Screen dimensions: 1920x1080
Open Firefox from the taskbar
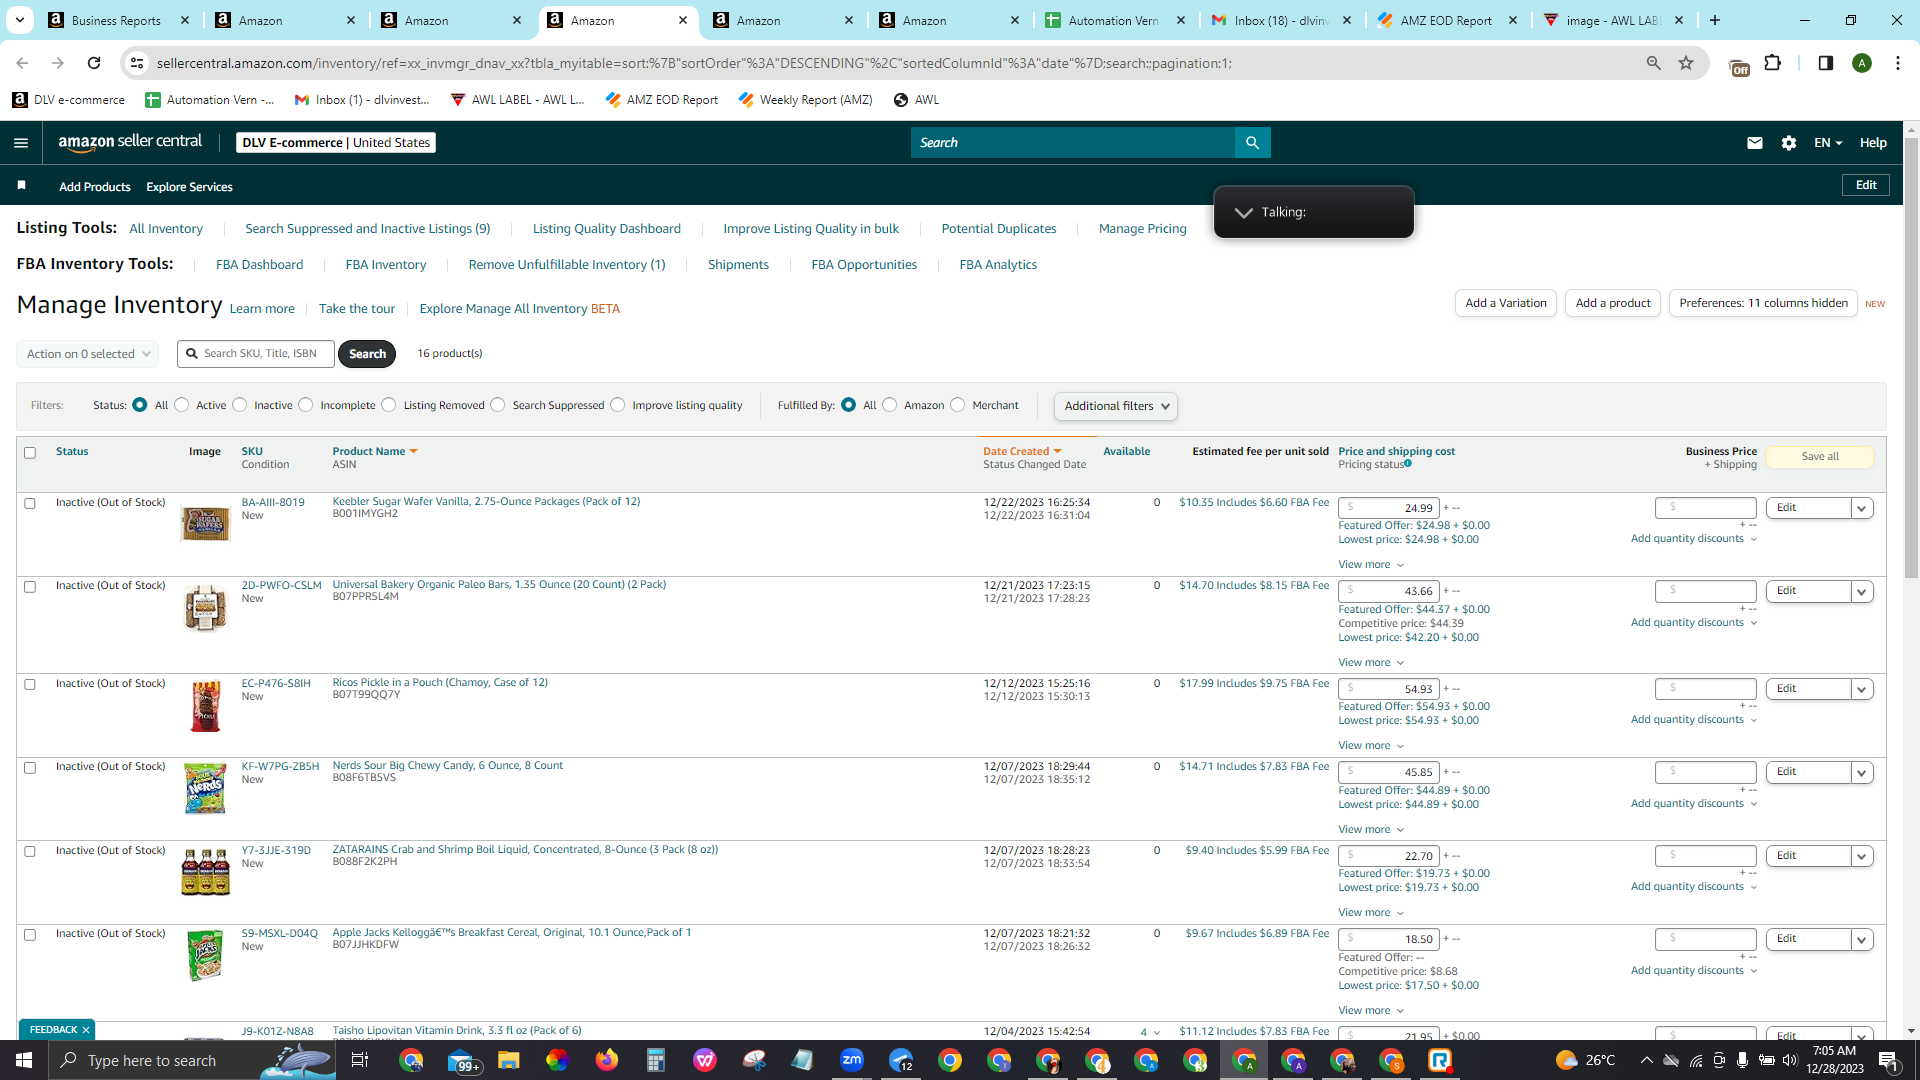(x=606, y=1060)
